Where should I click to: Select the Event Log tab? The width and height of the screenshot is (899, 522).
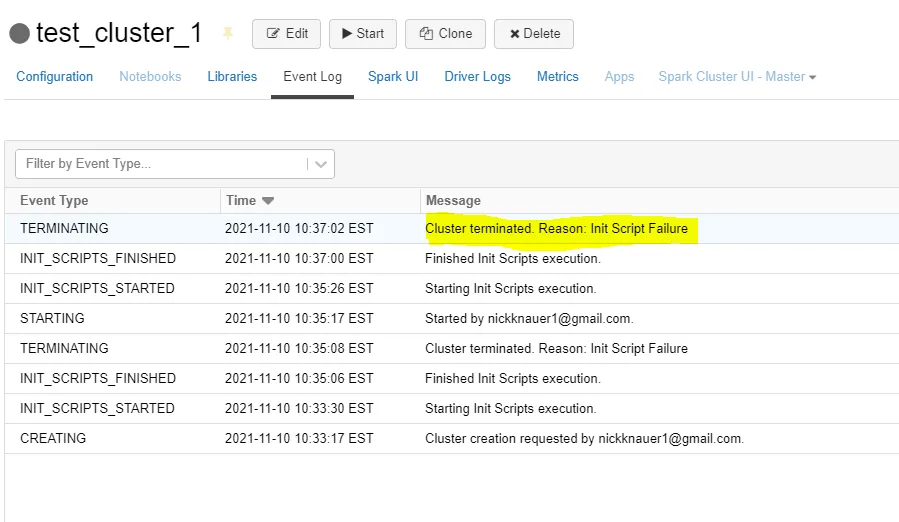click(x=312, y=77)
